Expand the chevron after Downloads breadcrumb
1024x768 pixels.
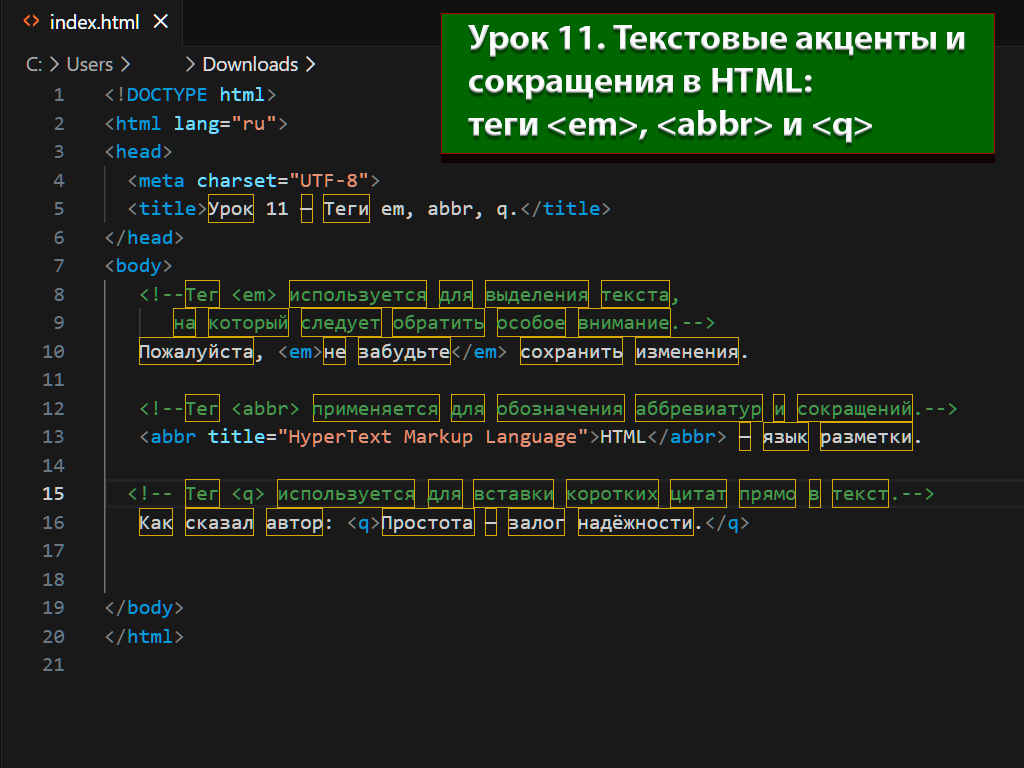pos(310,64)
